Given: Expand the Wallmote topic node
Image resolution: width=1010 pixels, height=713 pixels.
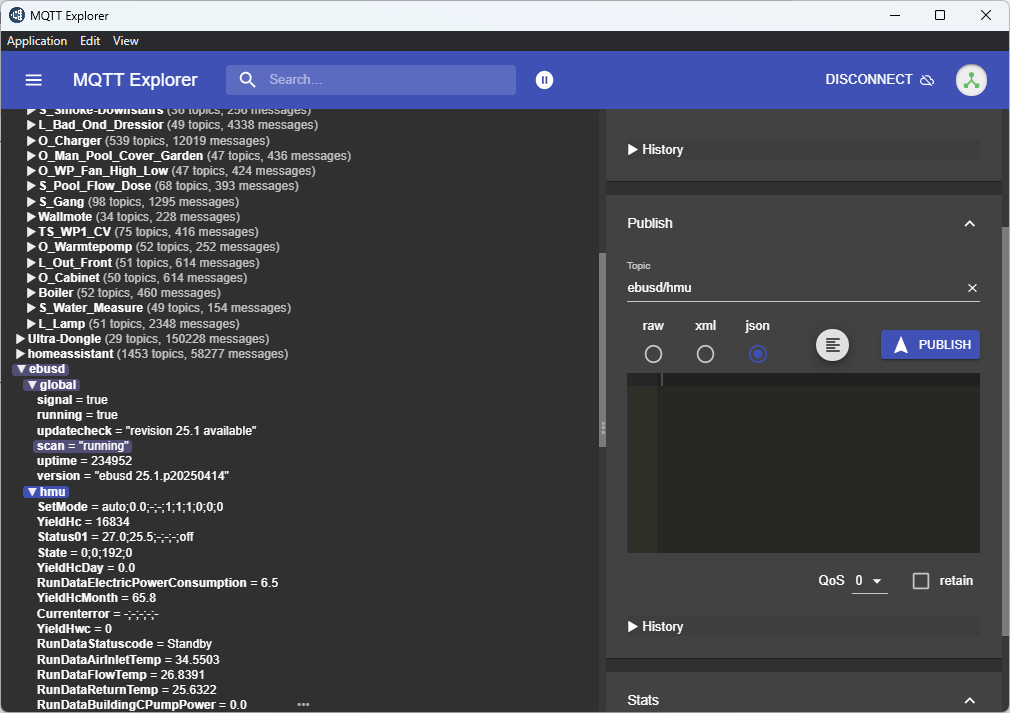Looking at the screenshot, I should click(31, 217).
